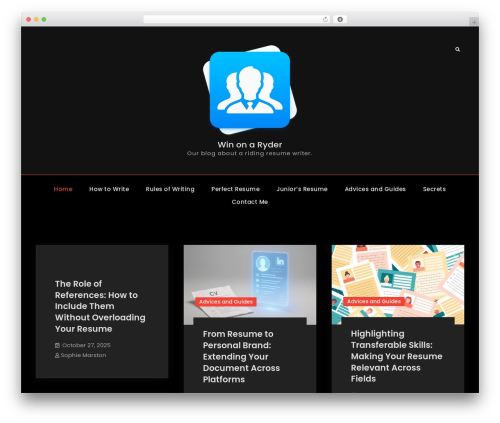This screenshot has height=423, width=500.
Task: Click the tagline about a riding resume writer
Action: 249,153
